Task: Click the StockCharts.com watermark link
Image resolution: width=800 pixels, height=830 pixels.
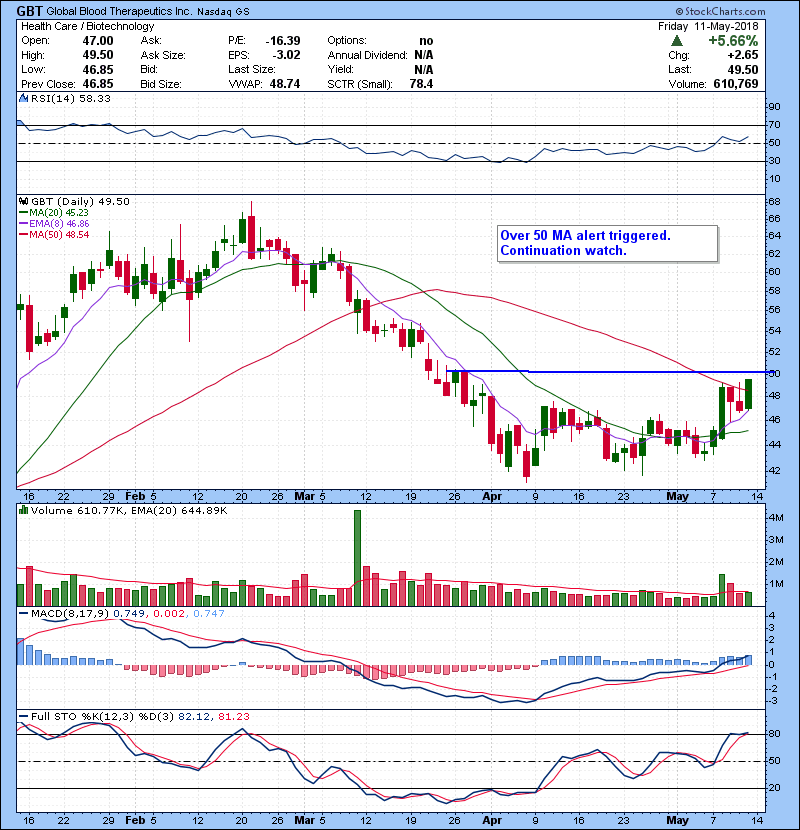Action: (720, 11)
